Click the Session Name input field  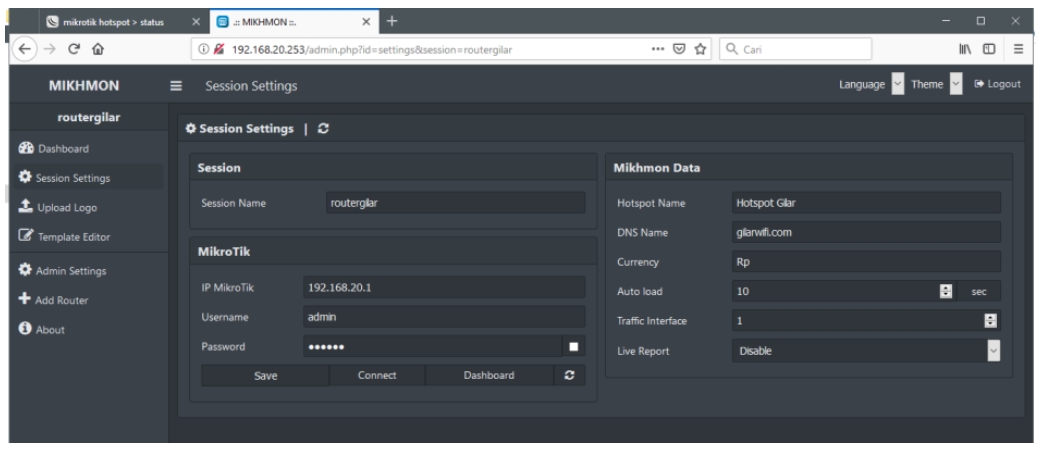point(456,203)
